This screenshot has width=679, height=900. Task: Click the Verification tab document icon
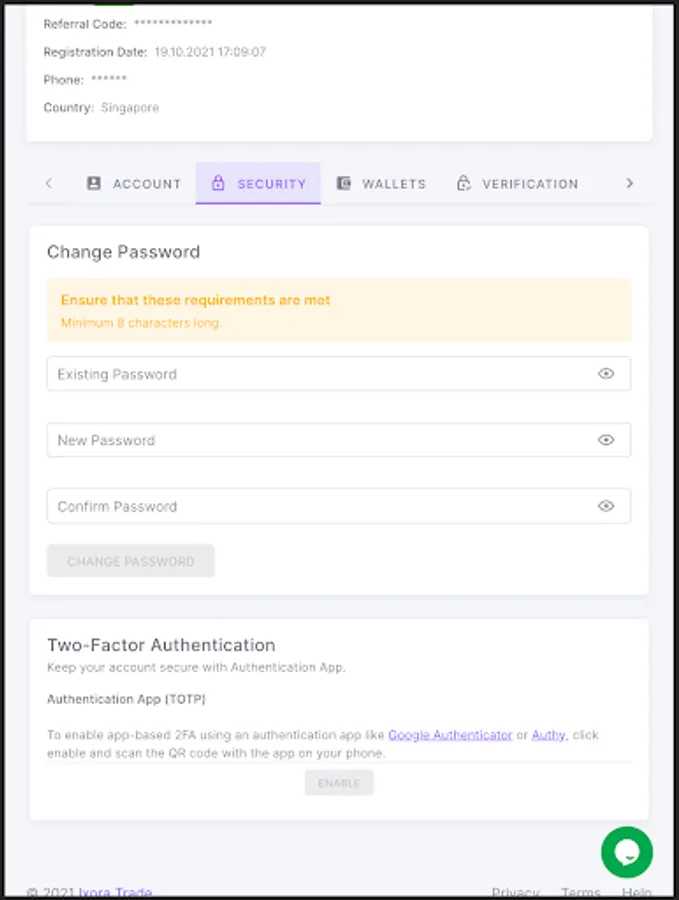(x=463, y=184)
